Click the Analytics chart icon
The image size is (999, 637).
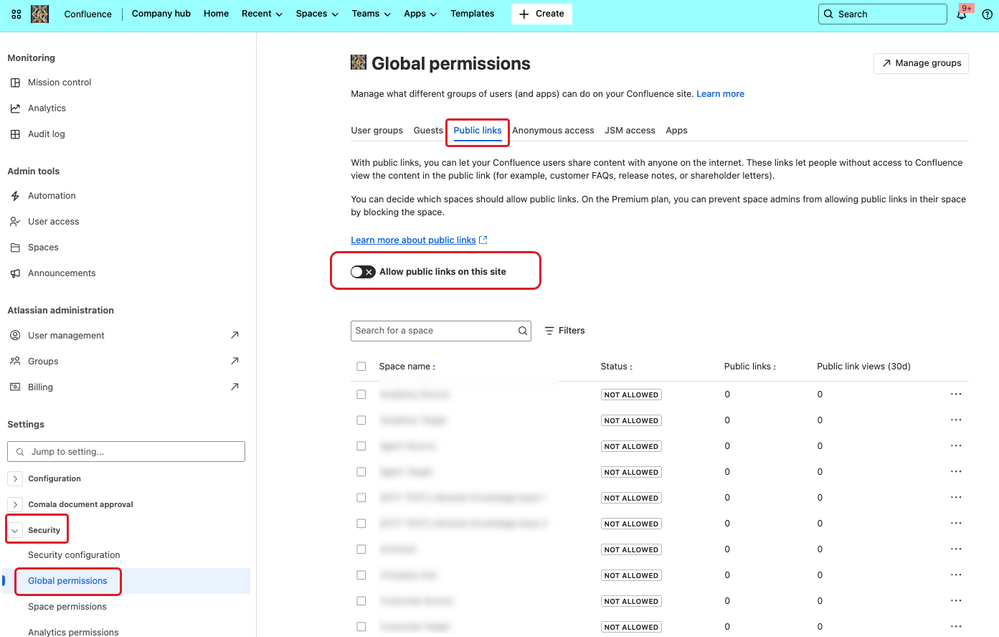coord(15,108)
